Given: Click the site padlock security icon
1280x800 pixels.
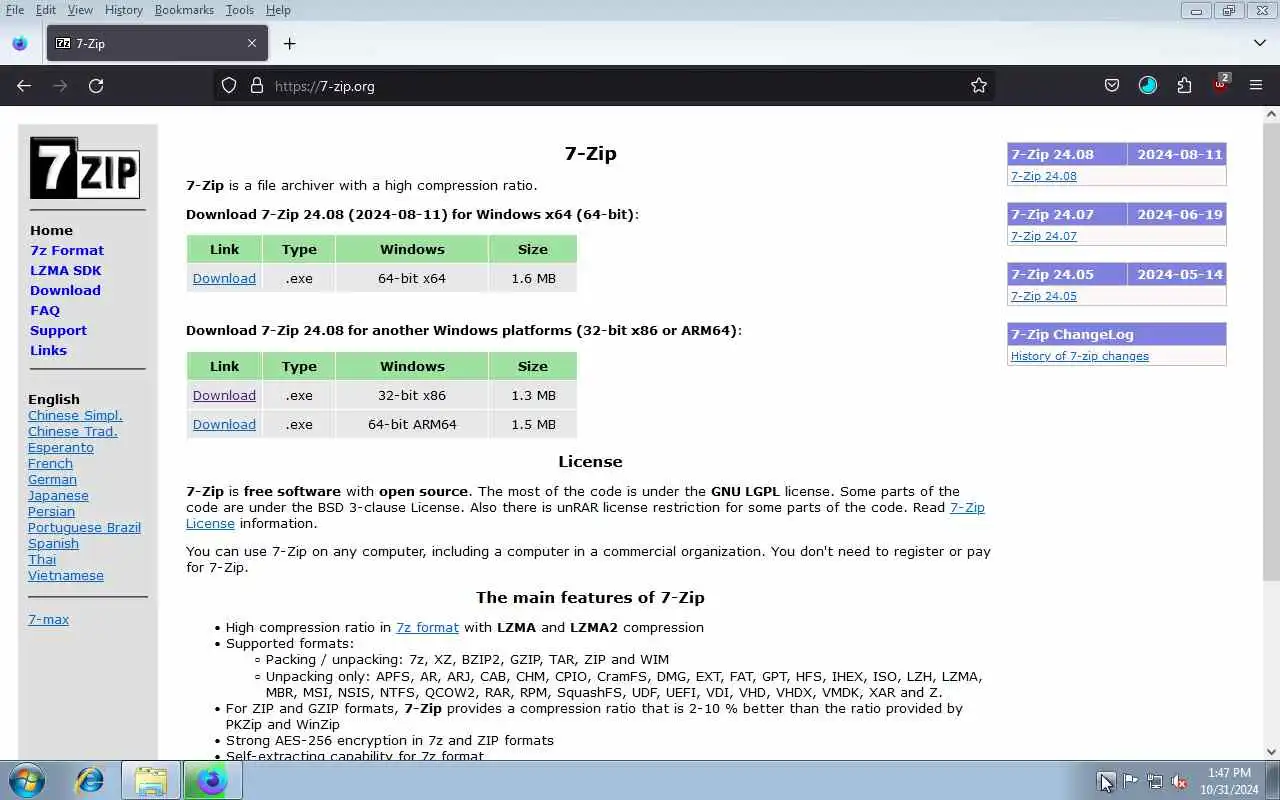Looking at the screenshot, I should [x=256, y=86].
